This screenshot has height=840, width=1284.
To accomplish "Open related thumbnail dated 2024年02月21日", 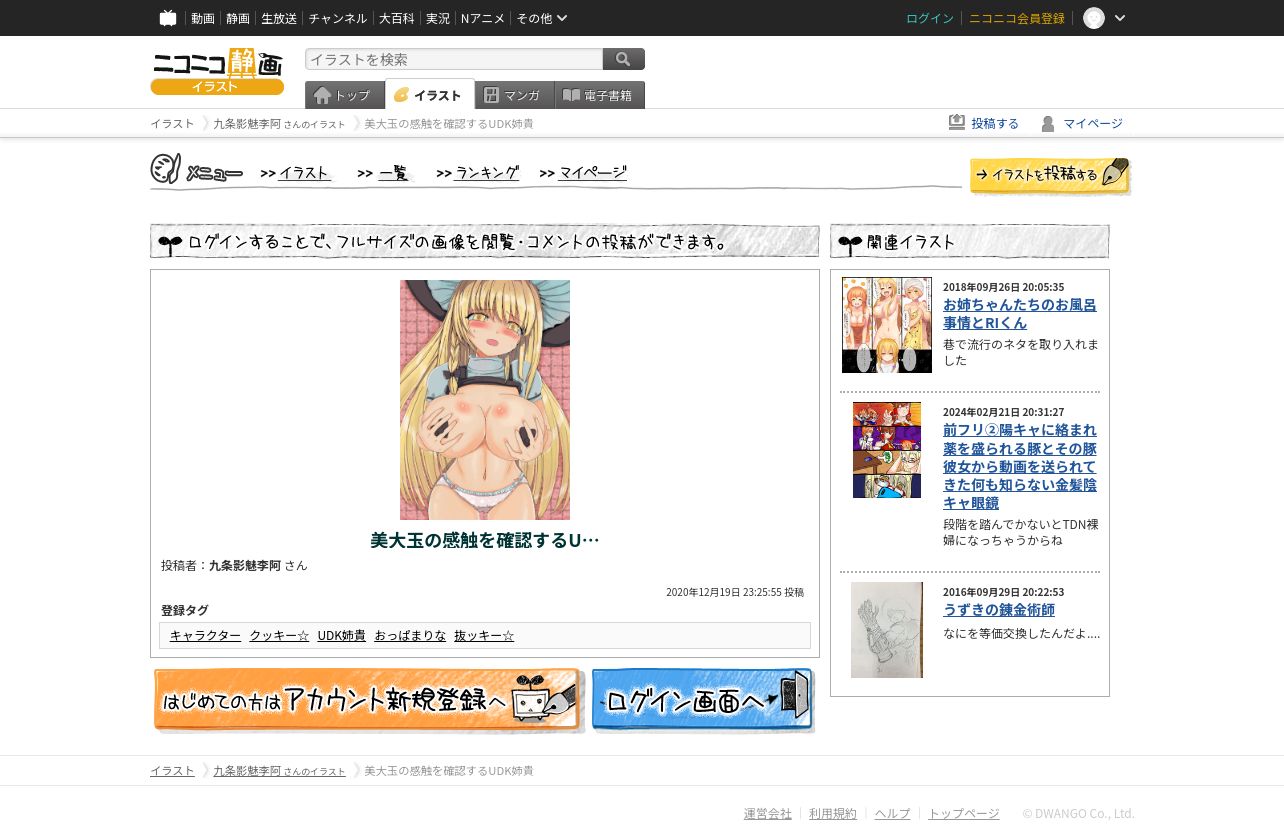I will 887,450.
